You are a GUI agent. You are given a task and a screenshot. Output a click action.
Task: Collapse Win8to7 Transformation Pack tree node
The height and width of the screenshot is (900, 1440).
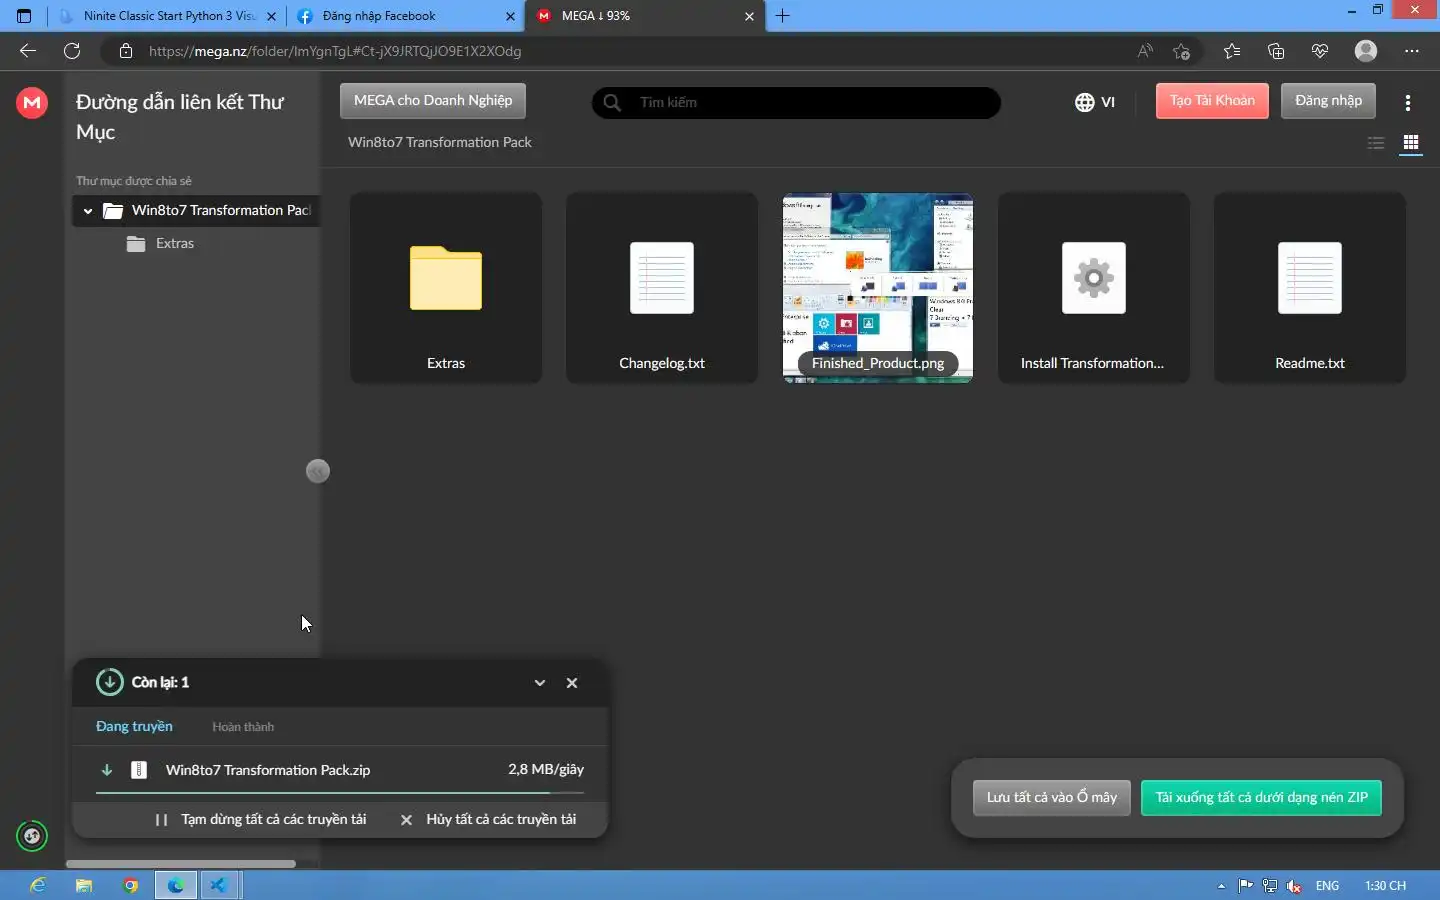(x=88, y=211)
